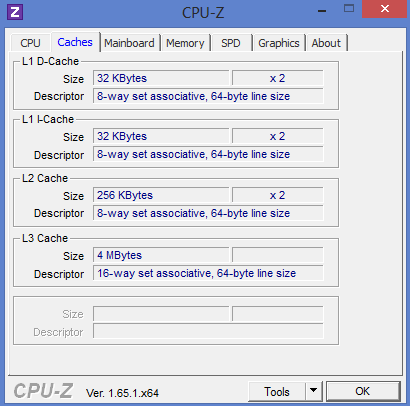Click the CPU-Z purple app icon

tap(15, 12)
